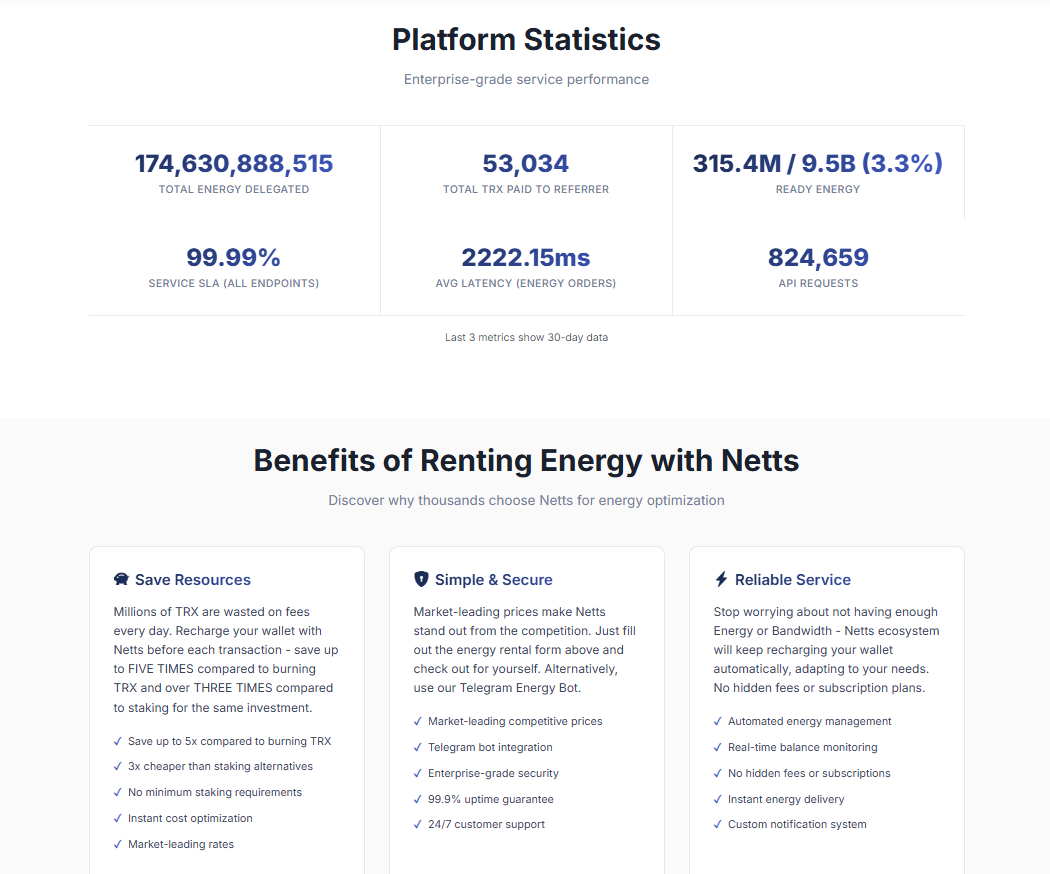Click the 2222.15ms average latency metric
Image resolution: width=1050 pixels, height=874 pixels.
[526, 258]
